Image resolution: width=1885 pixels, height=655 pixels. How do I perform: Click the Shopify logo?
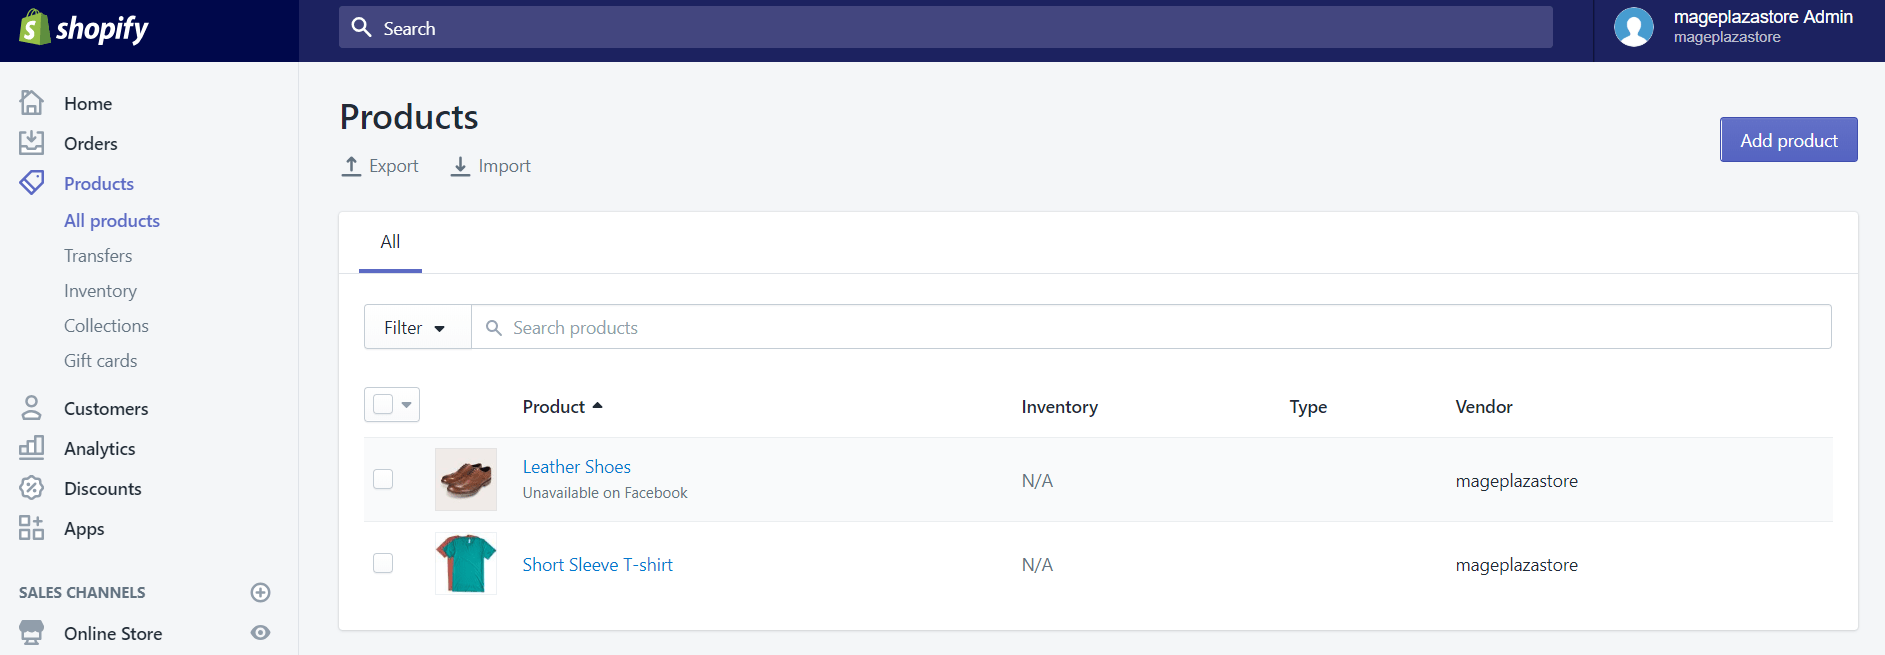tap(84, 28)
